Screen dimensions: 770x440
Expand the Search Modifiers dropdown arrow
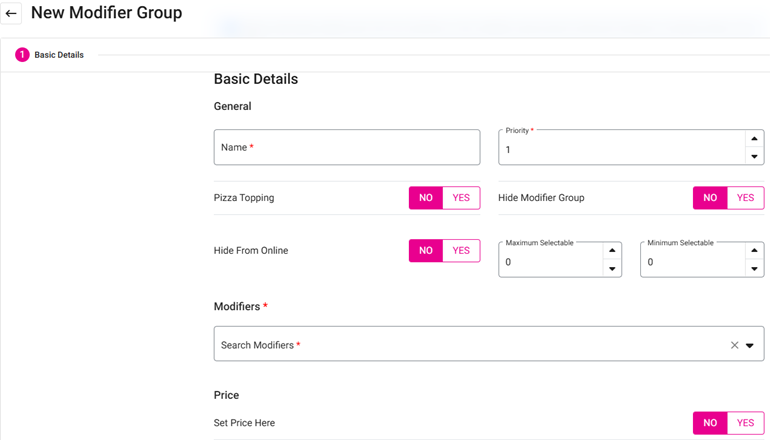click(750, 345)
